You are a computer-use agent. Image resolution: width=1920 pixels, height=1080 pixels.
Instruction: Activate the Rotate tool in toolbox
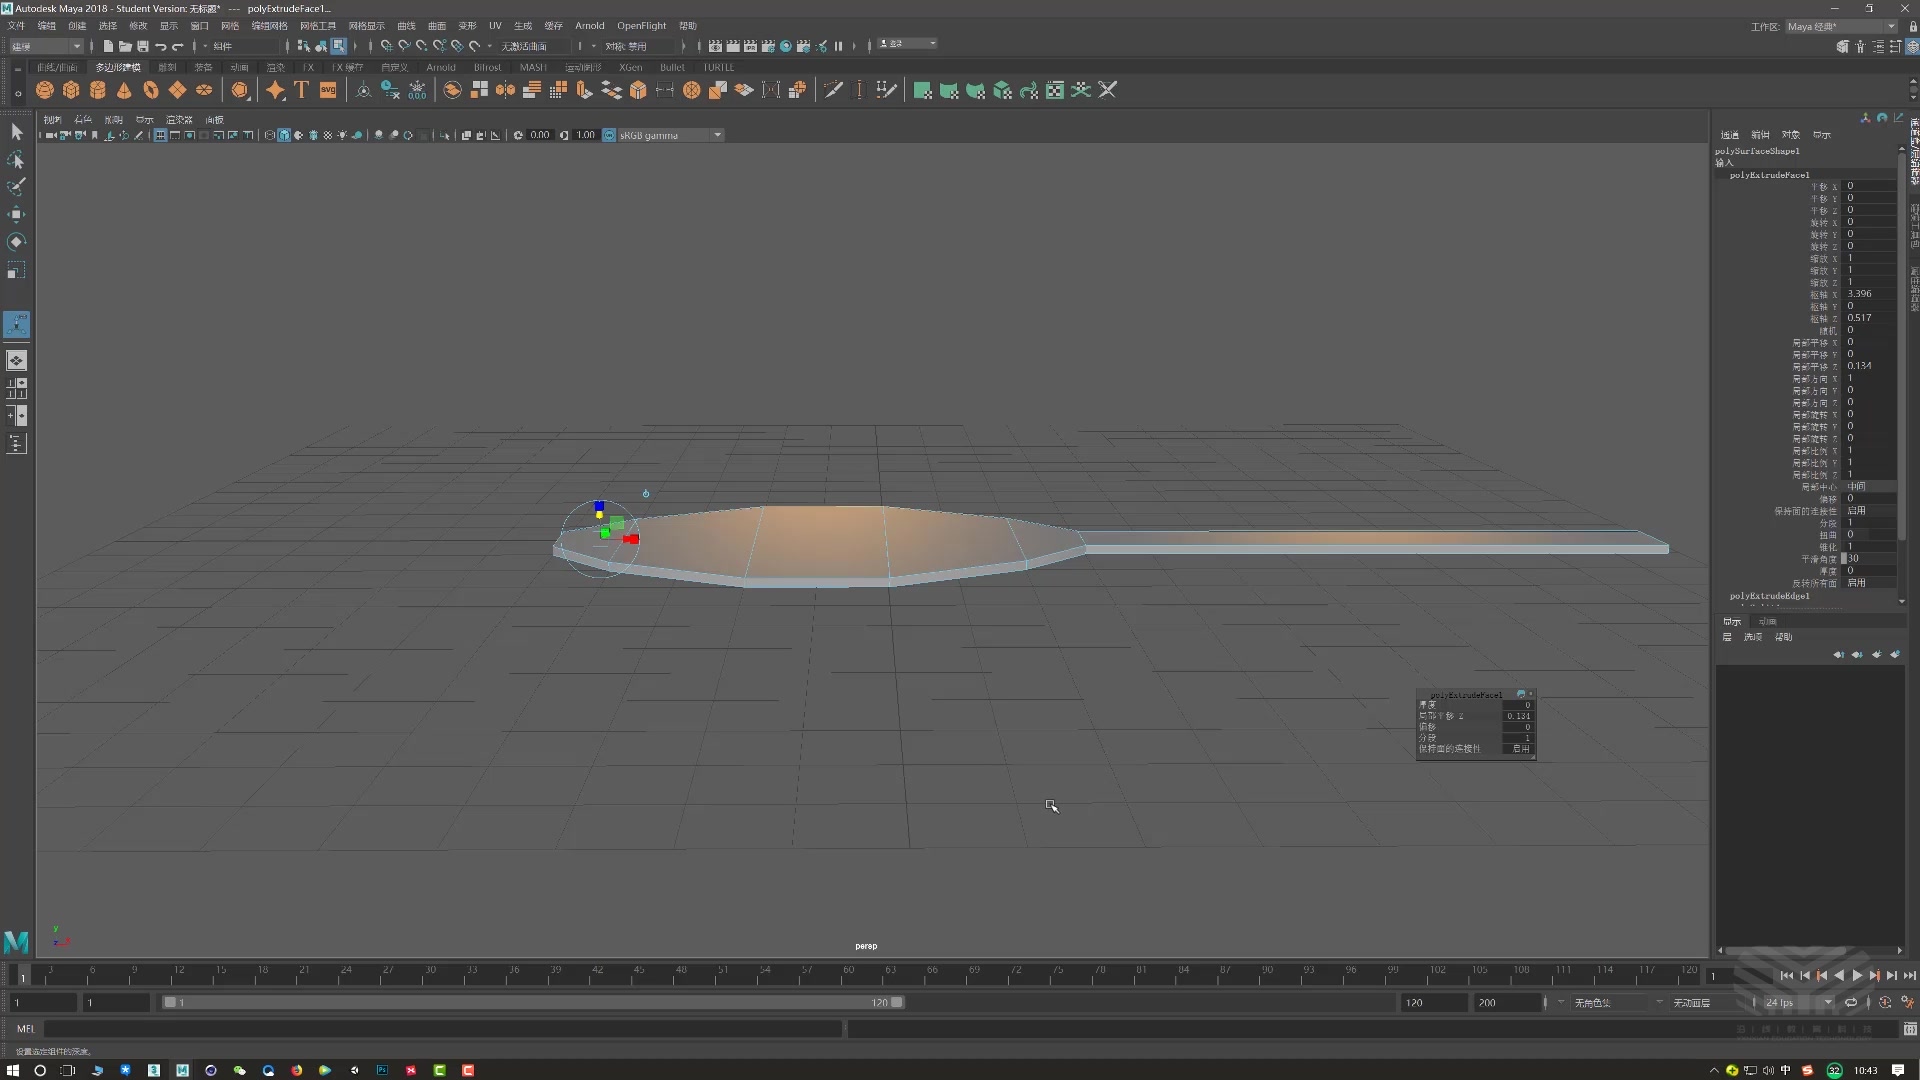coord(16,242)
